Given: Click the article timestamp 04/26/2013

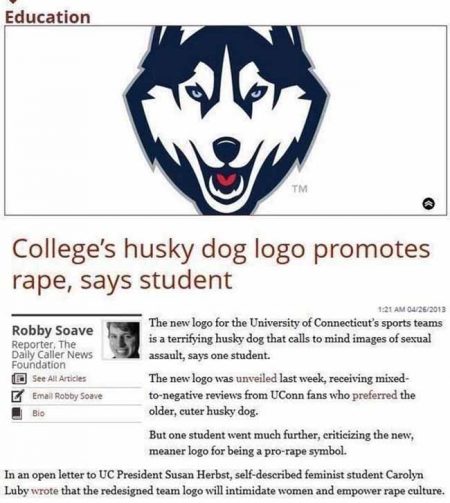Looking at the screenshot, I should click(412, 310).
